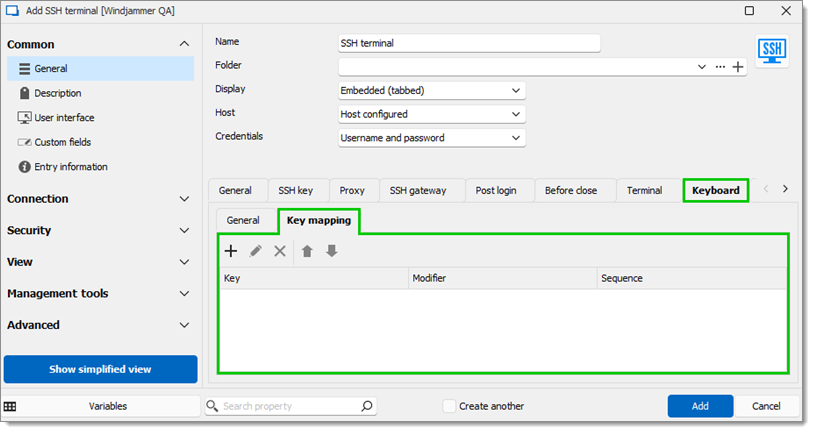The image size is (813, 432).
Task: Open the variables grid icon
Action: pos(10,407)
